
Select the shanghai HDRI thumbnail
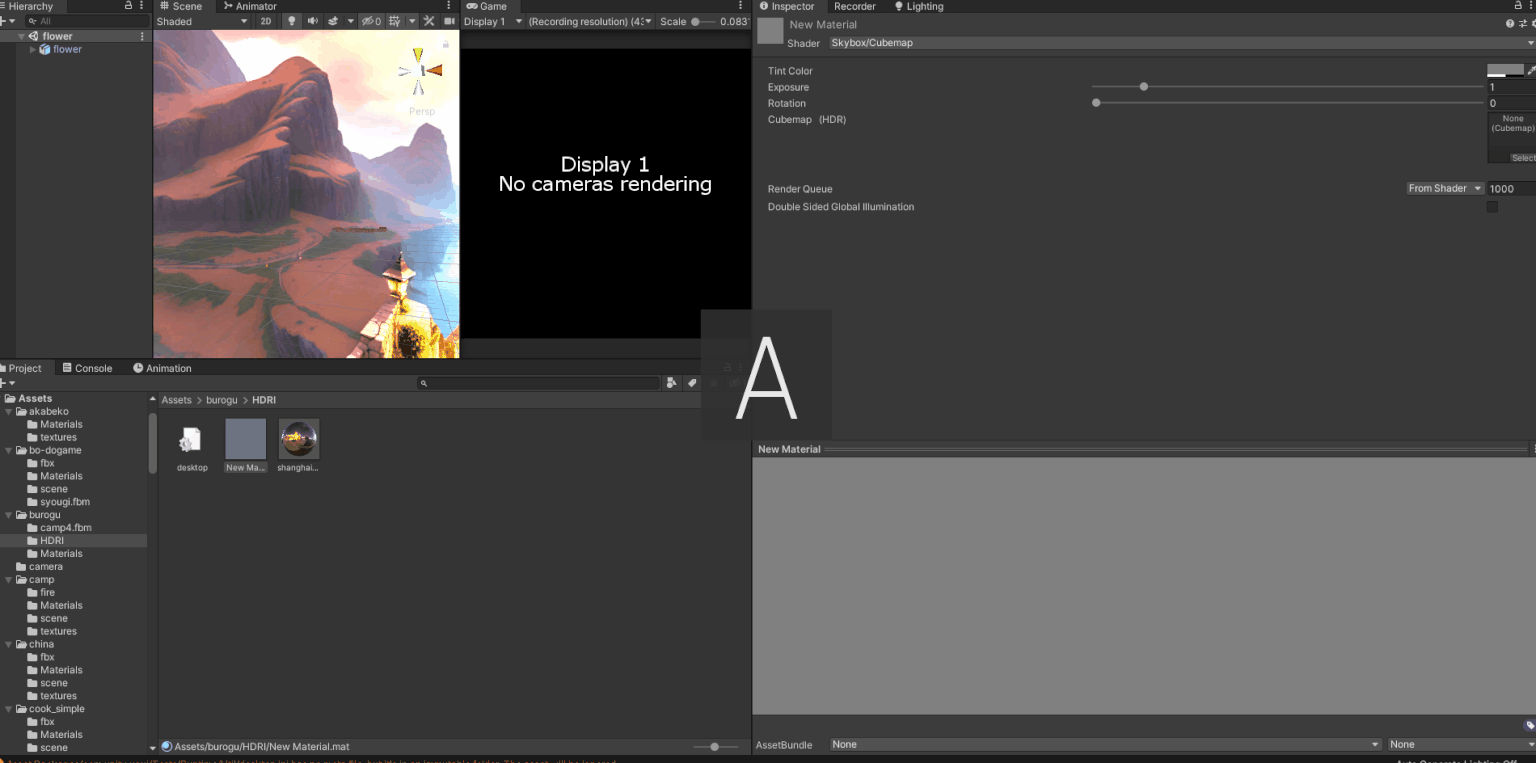[x=298, y=440]
